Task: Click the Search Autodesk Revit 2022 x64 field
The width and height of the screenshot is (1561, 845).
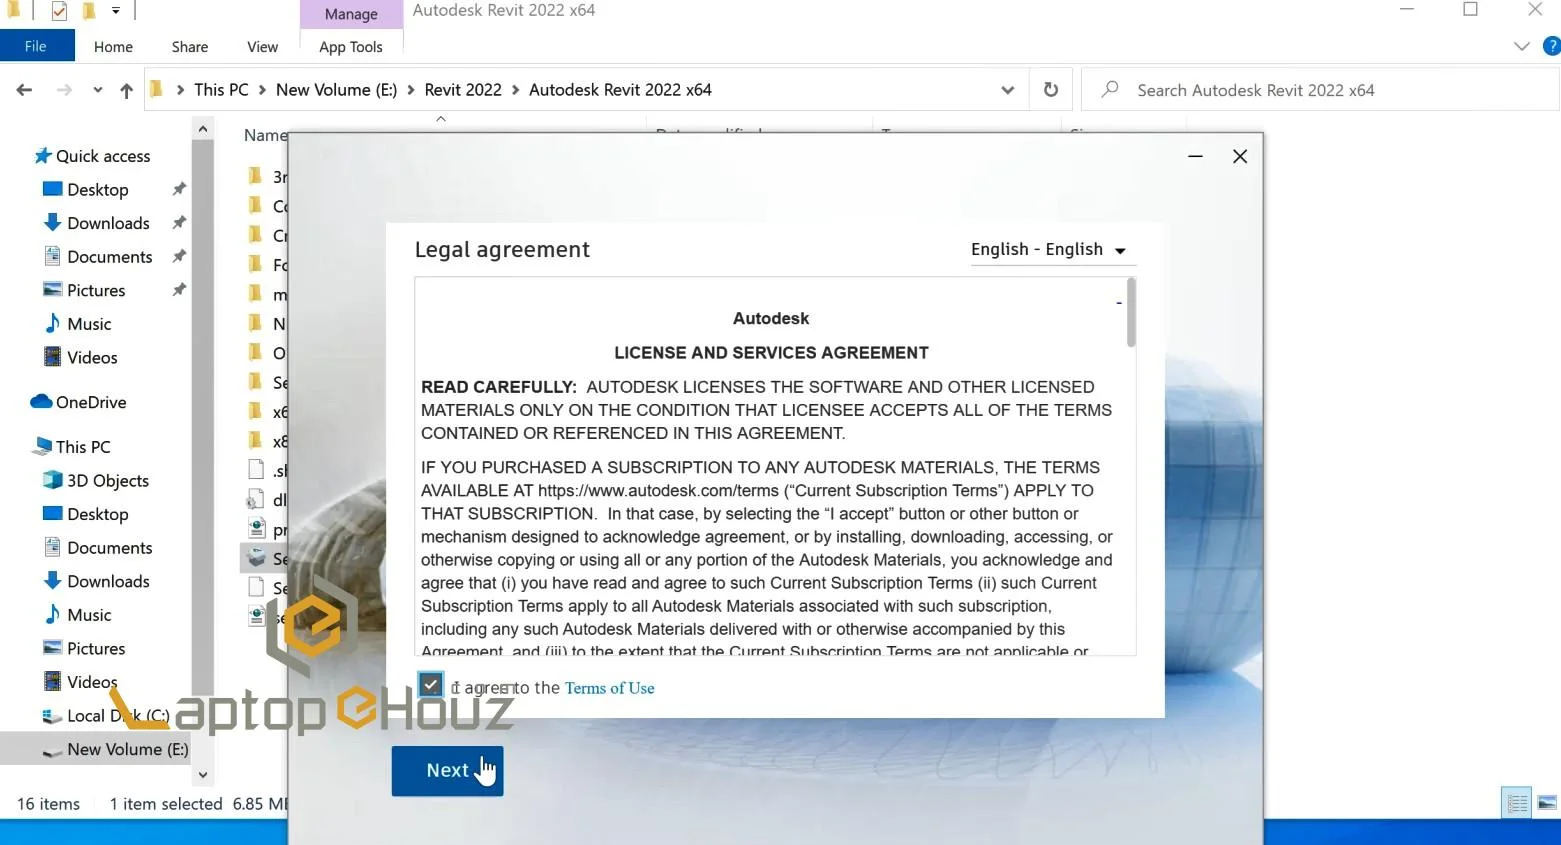Action: click(x=1320, y=90)
